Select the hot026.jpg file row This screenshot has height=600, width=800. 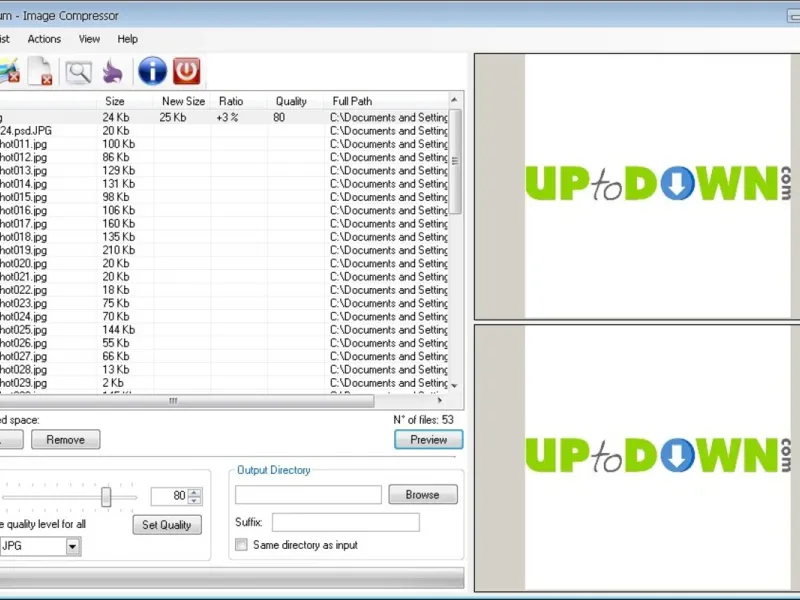click(224, 343)
